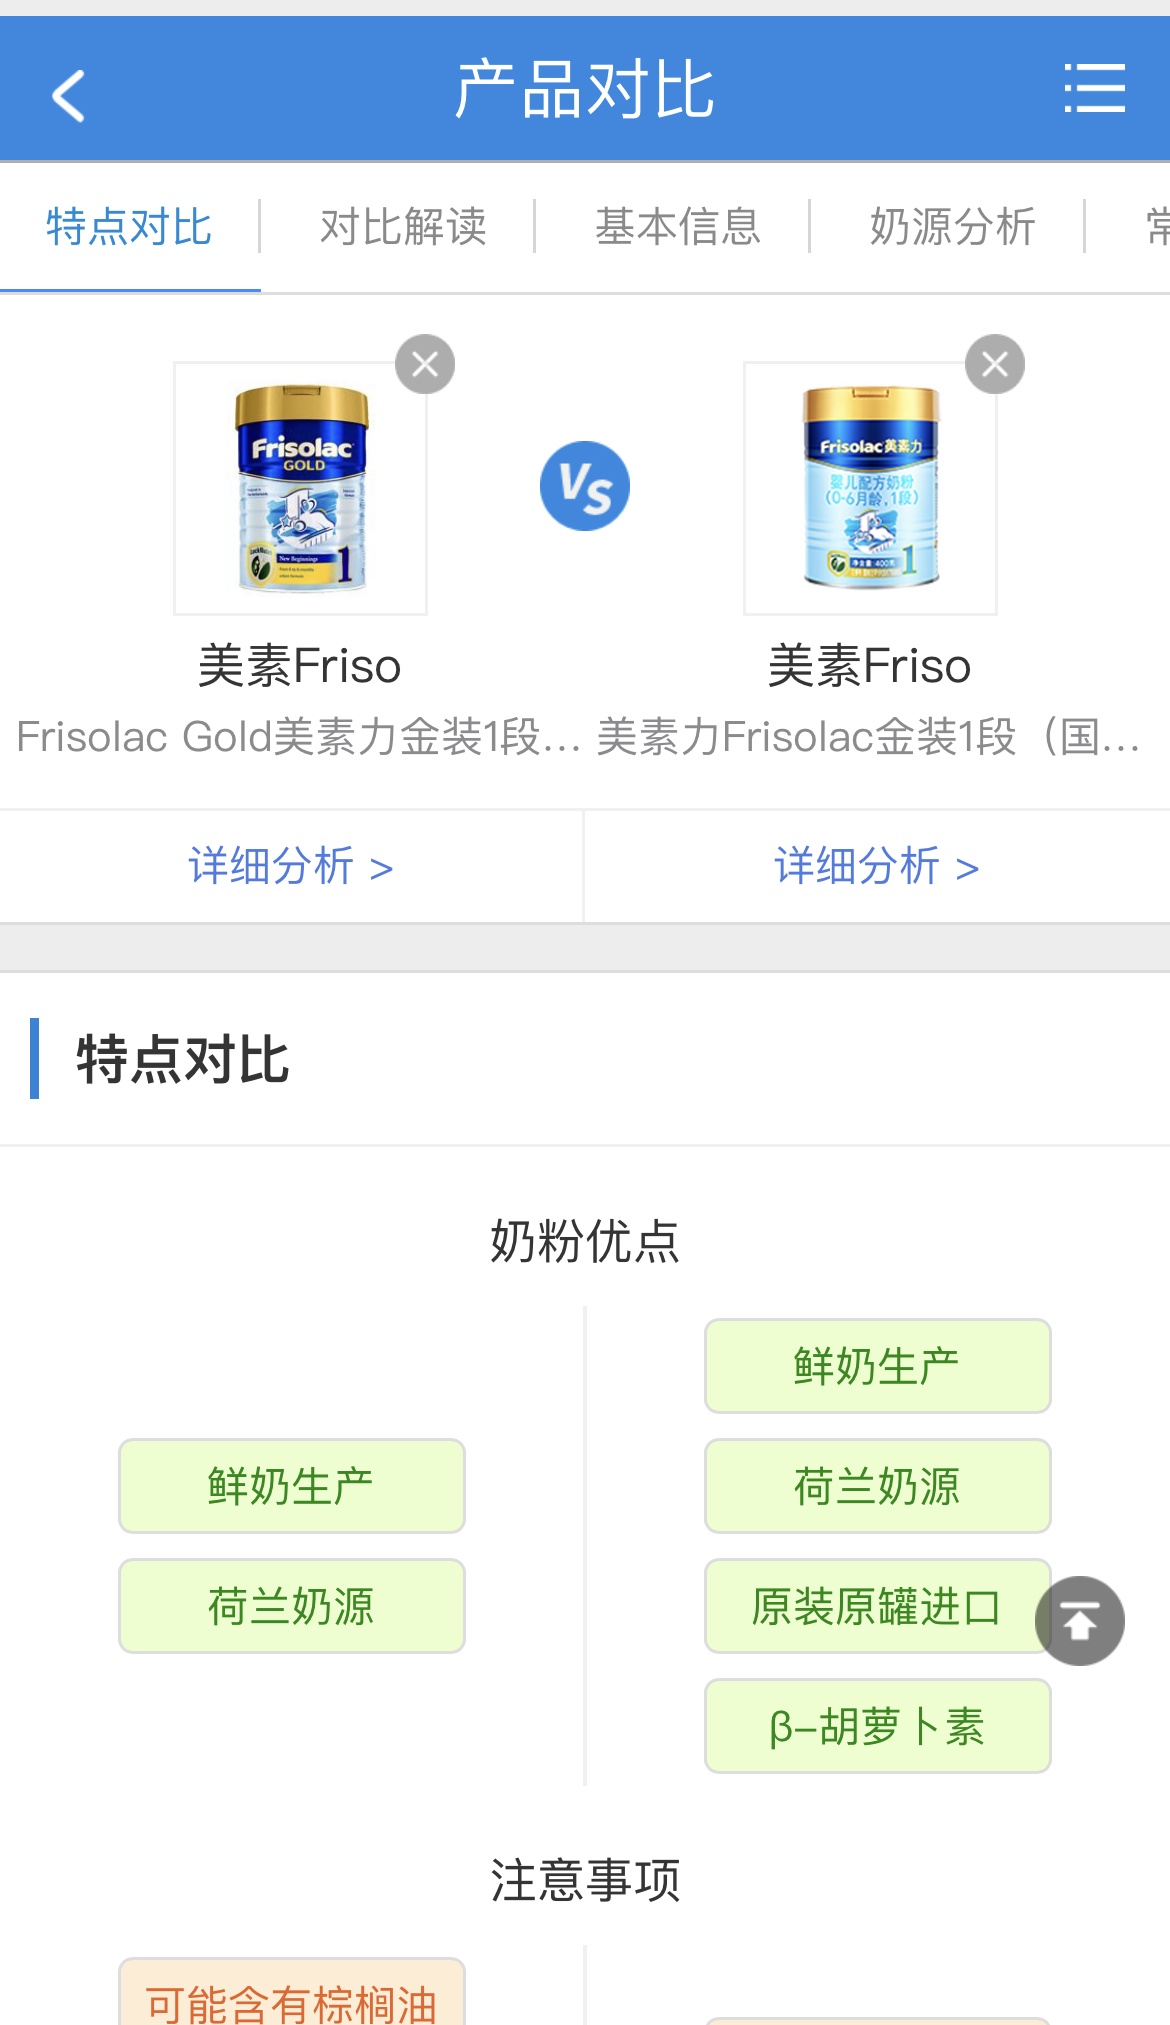Tap the Frisolac Gold can thumbnail
The width and height of the screenshot is (1170, 2025).
click(x=300, y=488)
